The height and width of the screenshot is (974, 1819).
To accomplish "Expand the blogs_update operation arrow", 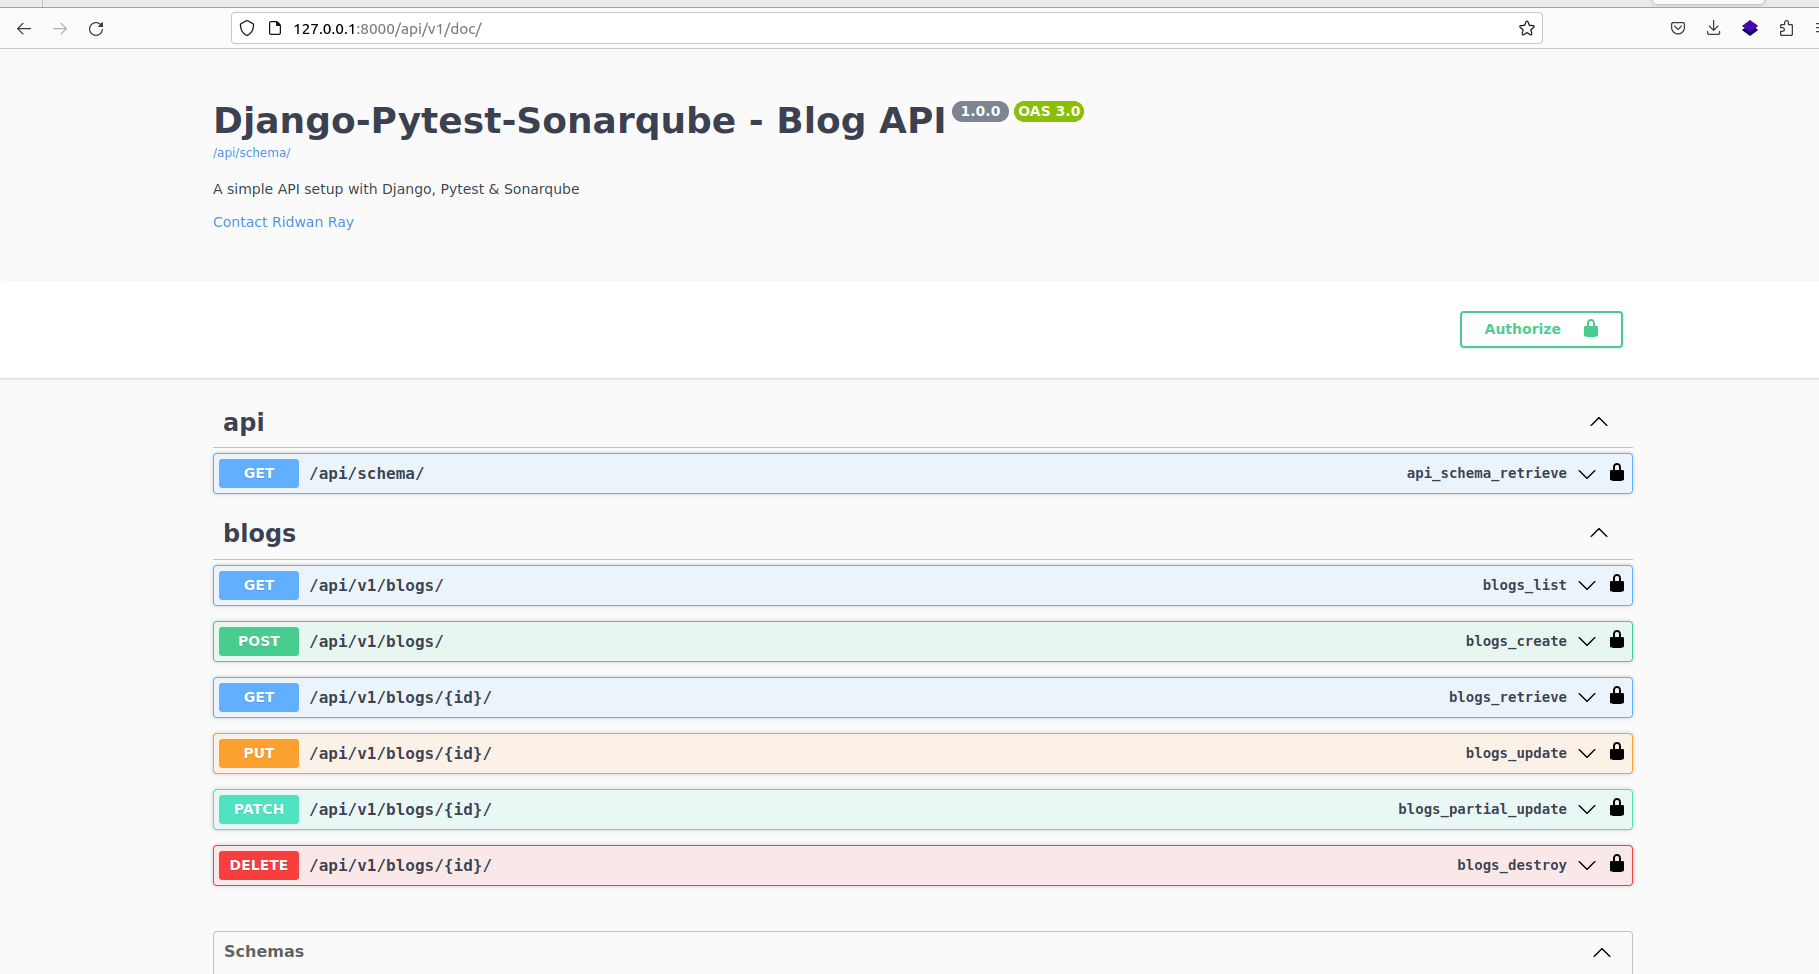I will point(1587,754).
